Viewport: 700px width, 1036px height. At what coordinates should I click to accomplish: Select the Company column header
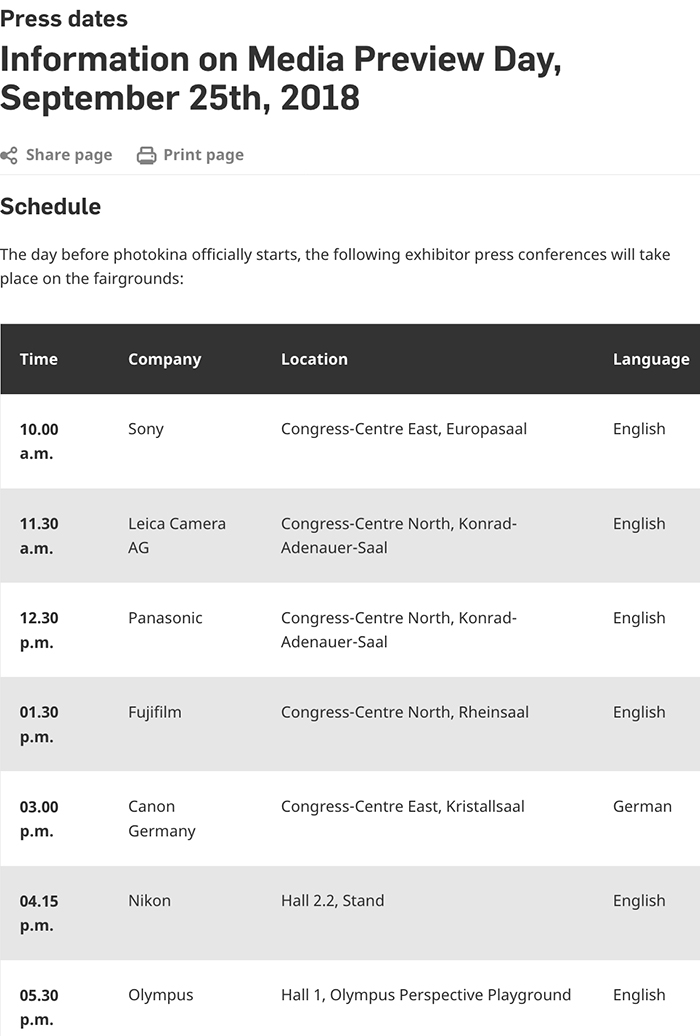165,359
